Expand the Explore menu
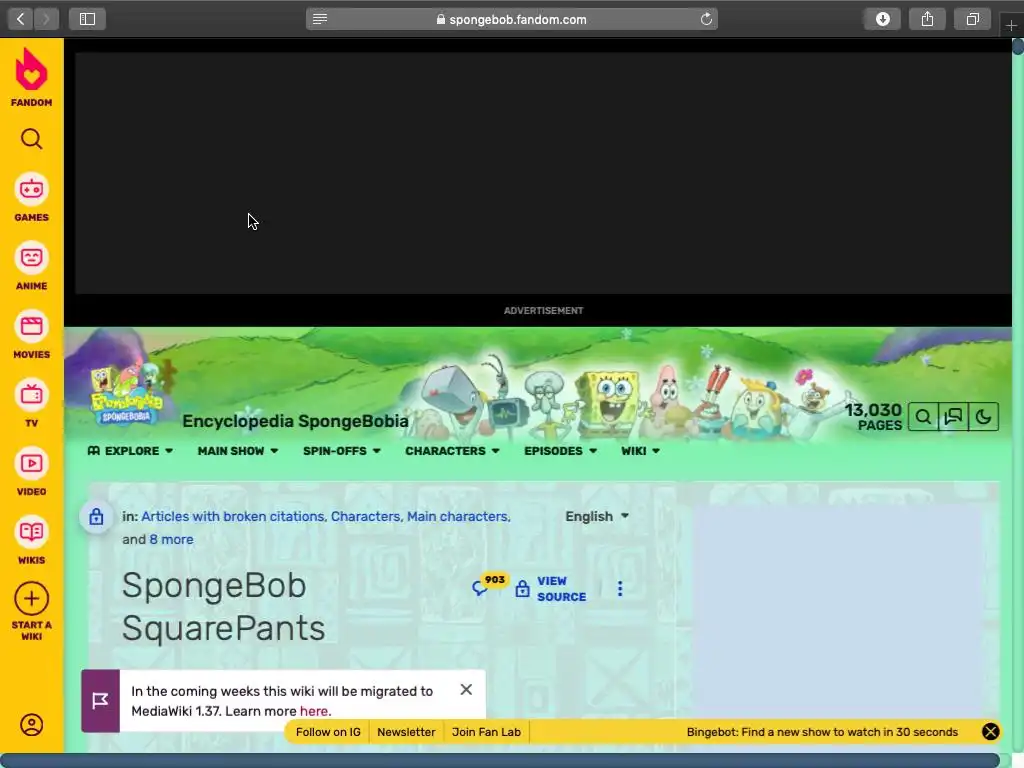The width and height of the screenshot is (1024, 768). coord(130,451)
